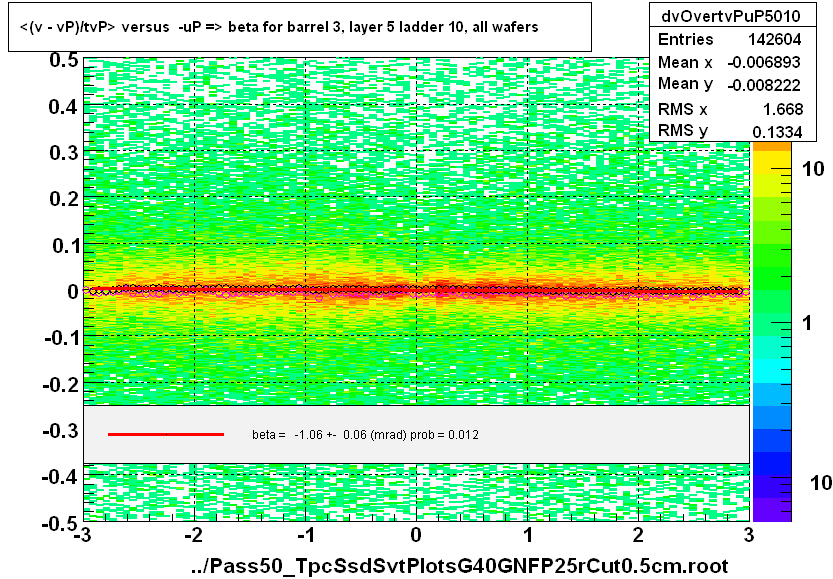833x579 pixels.
Task: Click the x-axis label -1
Action: (x=305, y=534)
